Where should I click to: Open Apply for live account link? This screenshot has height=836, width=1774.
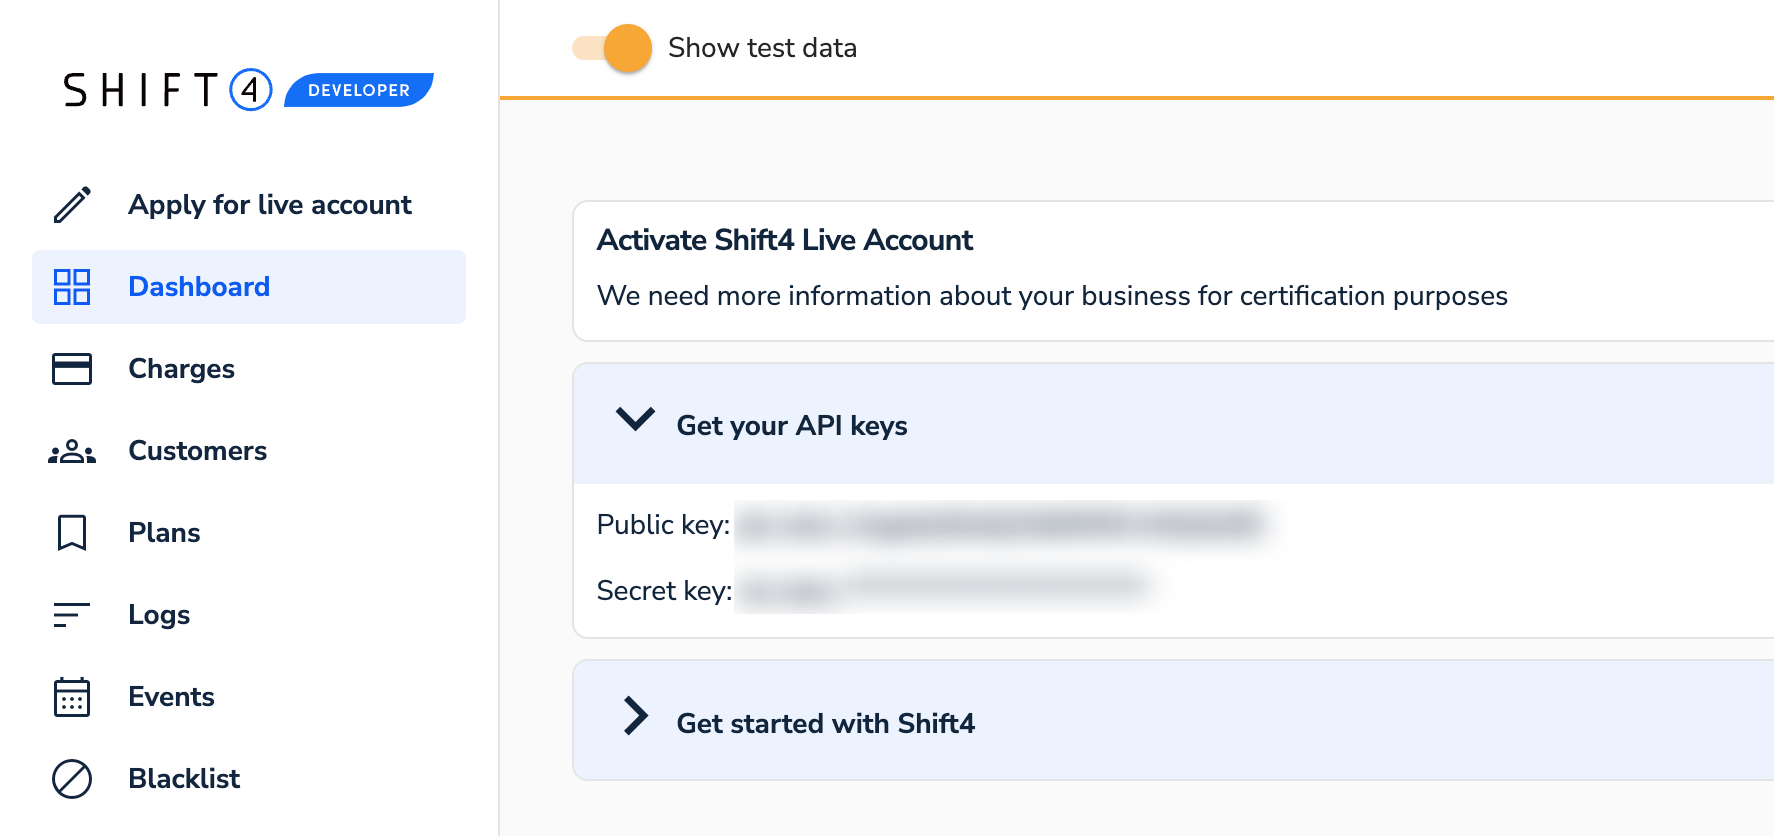269,205
